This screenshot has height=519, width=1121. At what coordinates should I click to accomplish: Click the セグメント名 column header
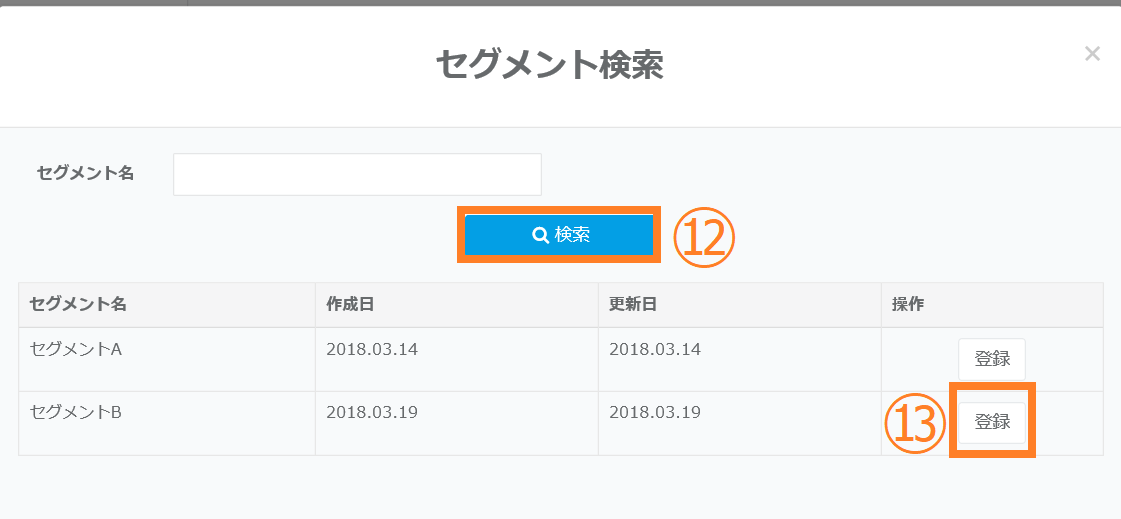click(x=78, y=304)
